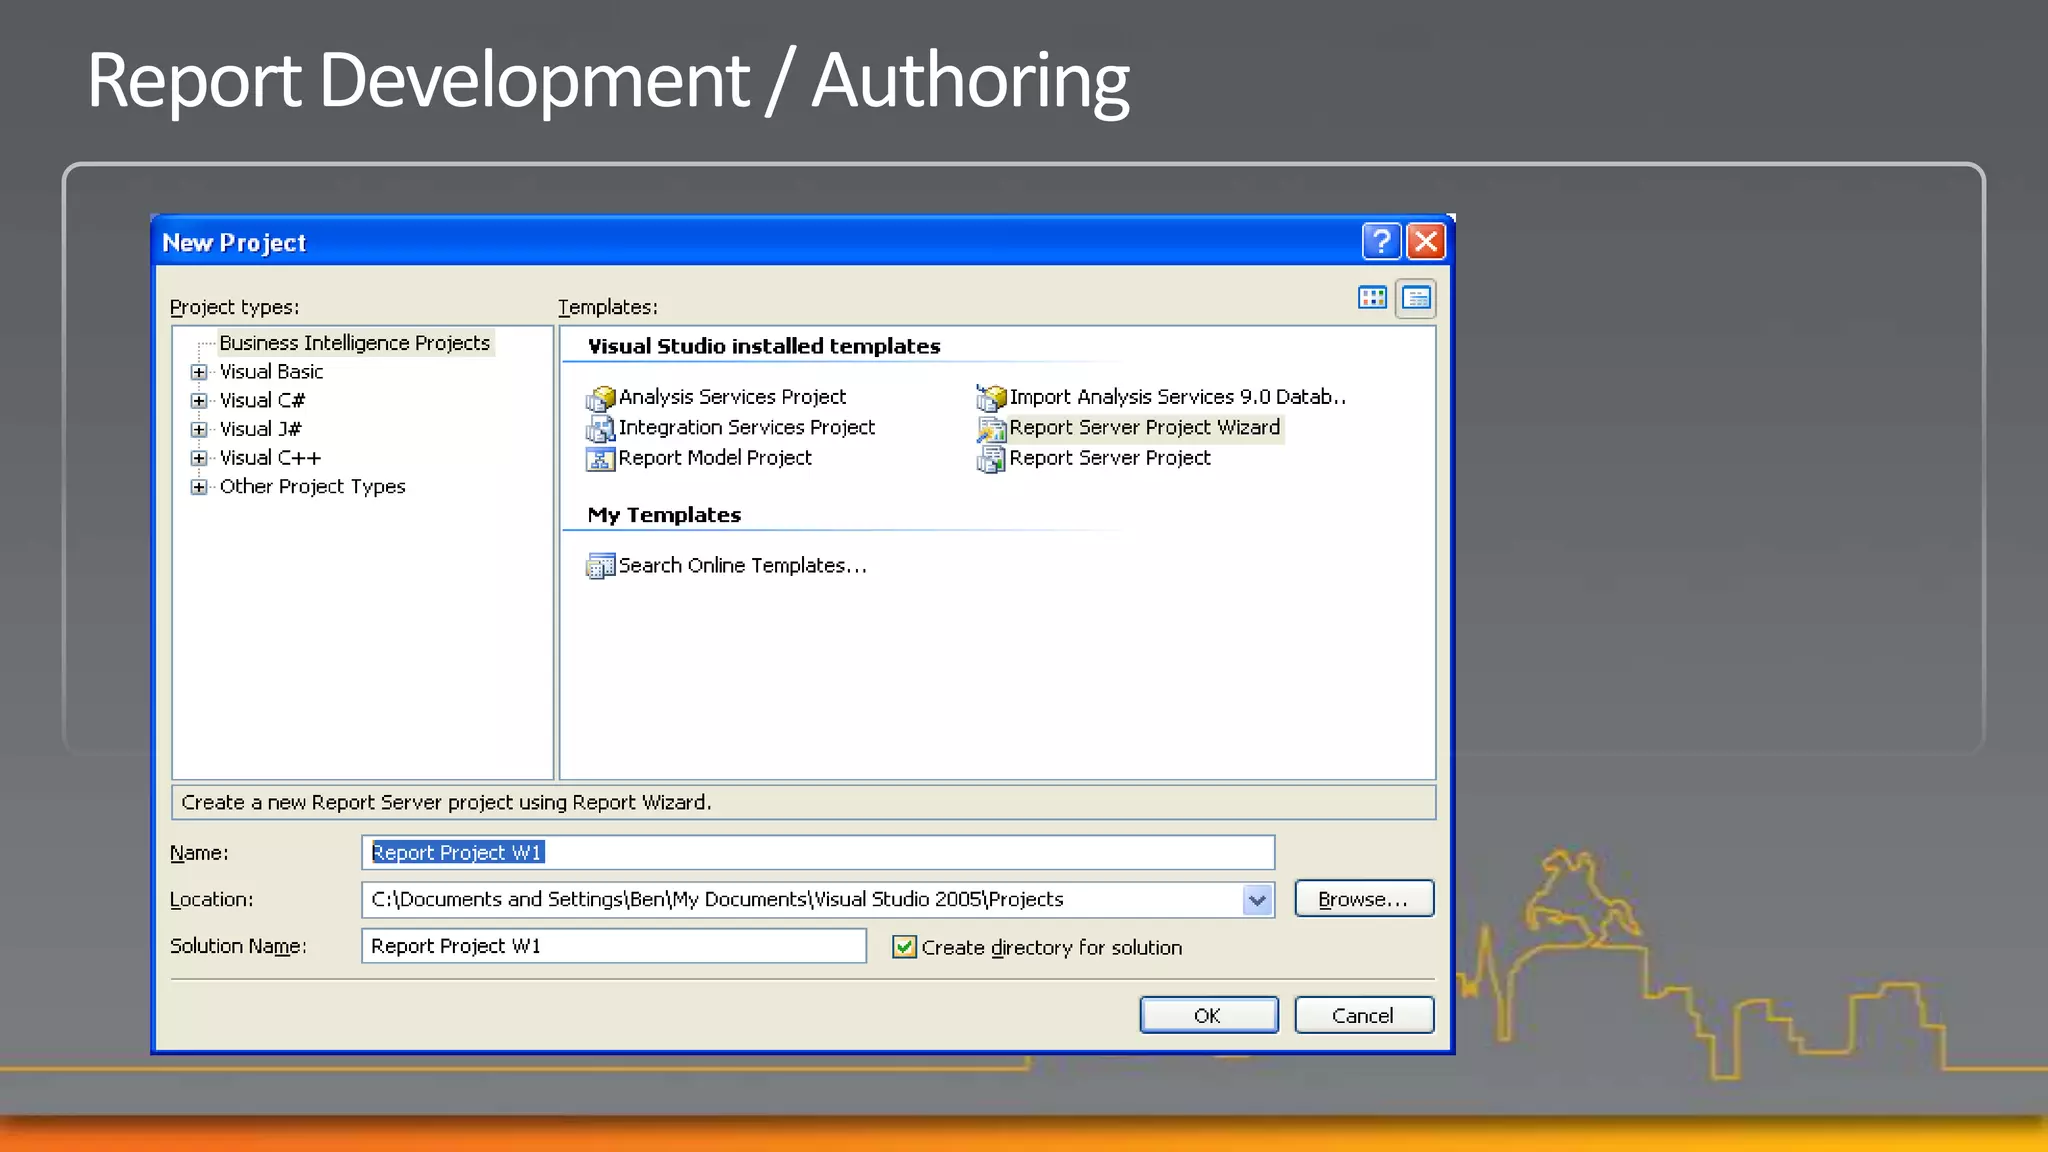Click the Name input field
This screenshot has height=1152, width=2048.
(x=818, y=853)
